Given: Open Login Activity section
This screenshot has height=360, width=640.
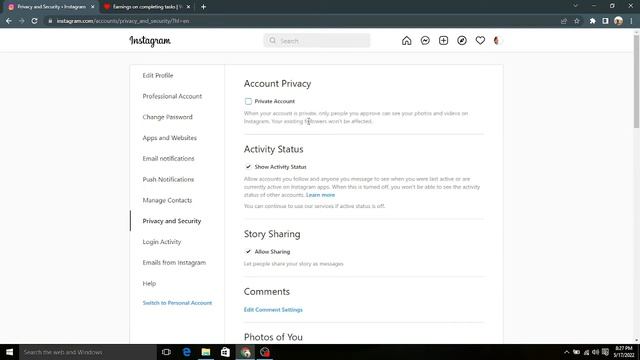Looking at the screenshot, I should (x=162, y=242).
